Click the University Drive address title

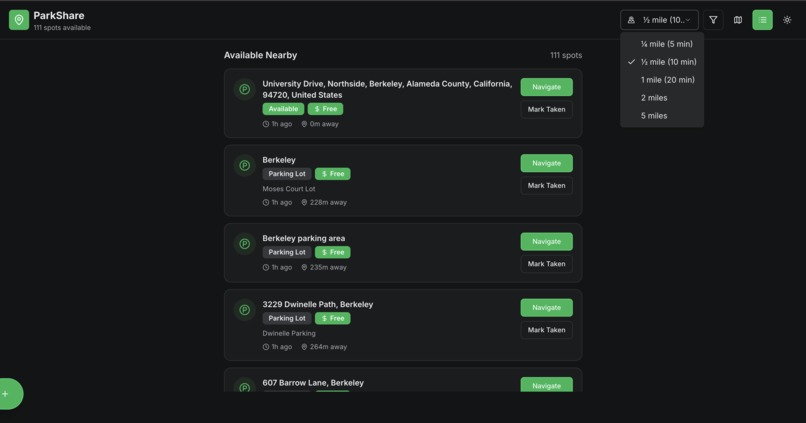pyautogui.click(x=387, y=89)
